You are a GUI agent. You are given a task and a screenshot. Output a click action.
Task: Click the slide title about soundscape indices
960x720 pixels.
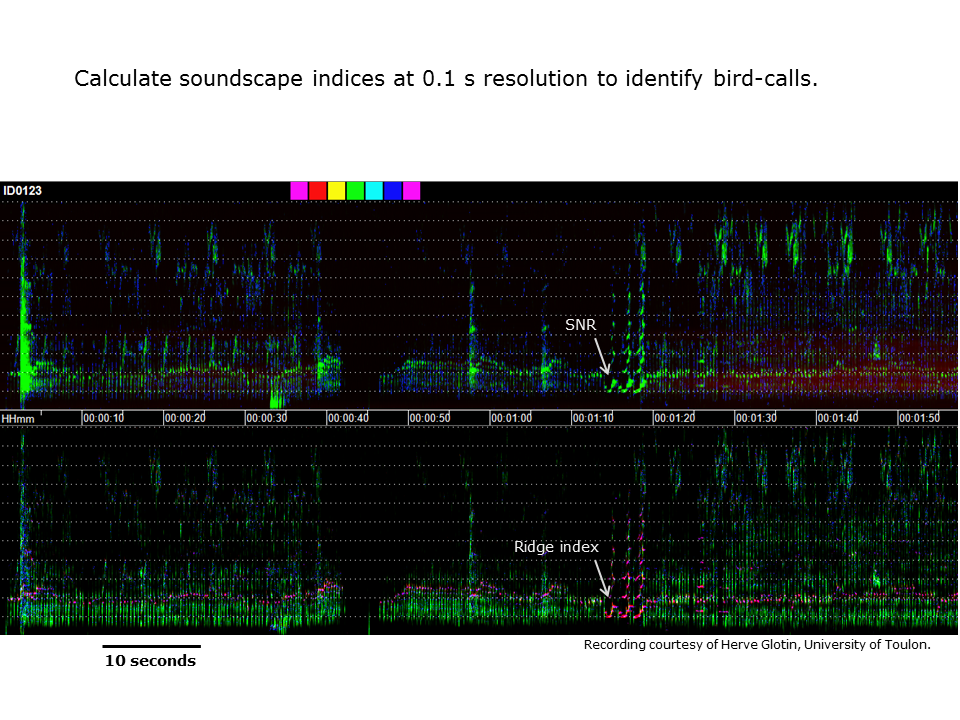[446, 78]
